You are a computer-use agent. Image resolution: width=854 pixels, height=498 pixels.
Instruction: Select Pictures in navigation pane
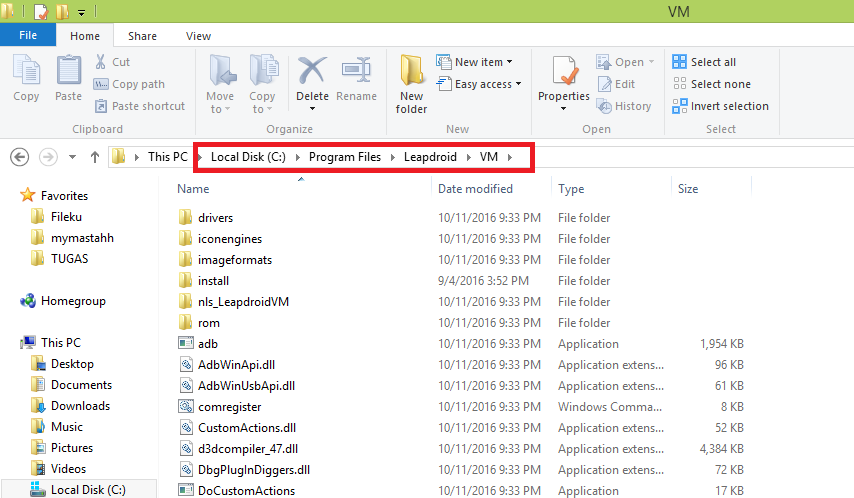pos(72,448)
